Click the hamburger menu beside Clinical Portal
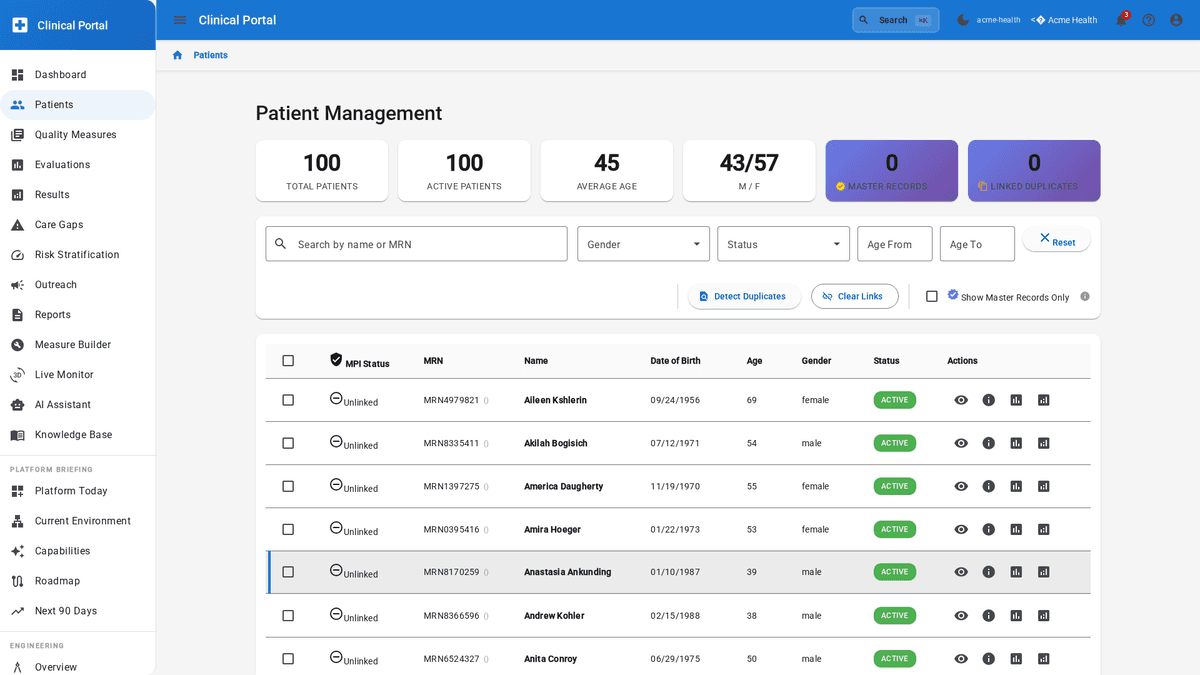Image resolution: width=1200 pixels, height=675 pixels. click(179, 19)
